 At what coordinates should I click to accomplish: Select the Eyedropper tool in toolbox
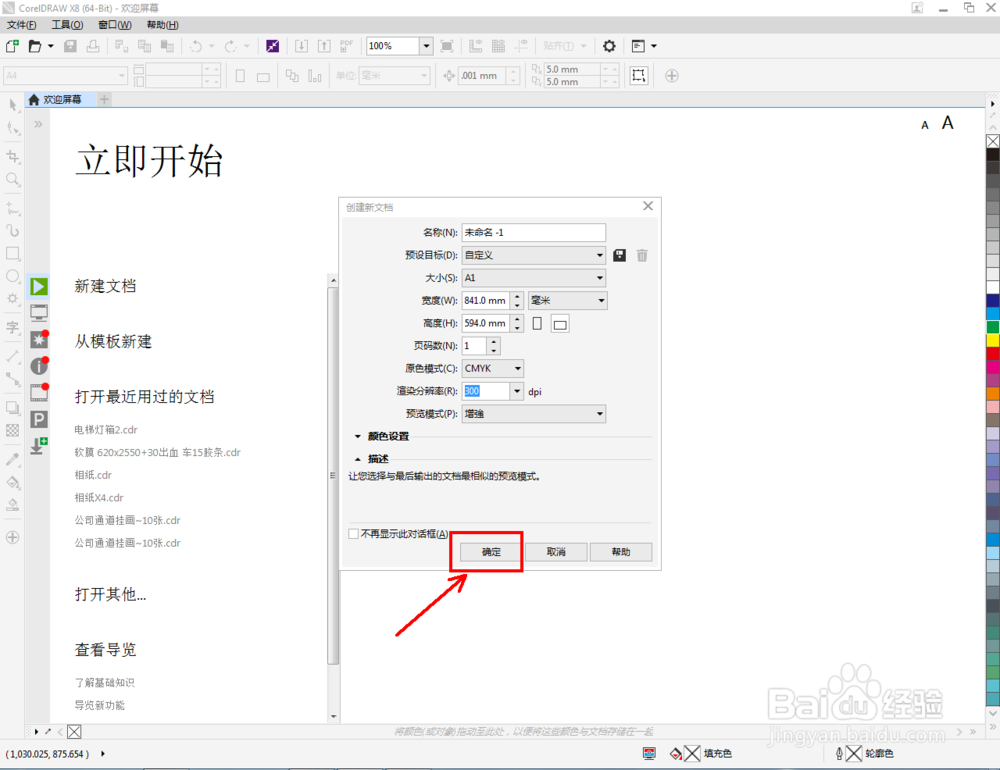[13, 459]
